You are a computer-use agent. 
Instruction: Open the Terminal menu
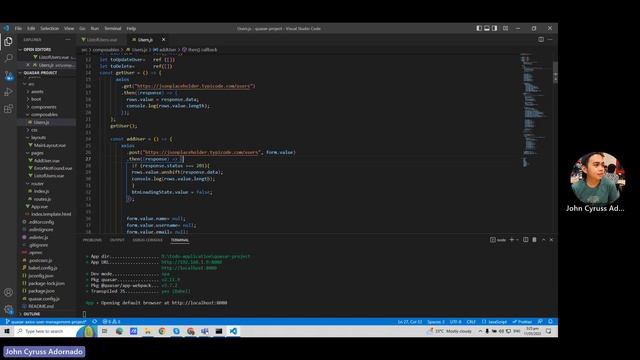tap(113, 29)
